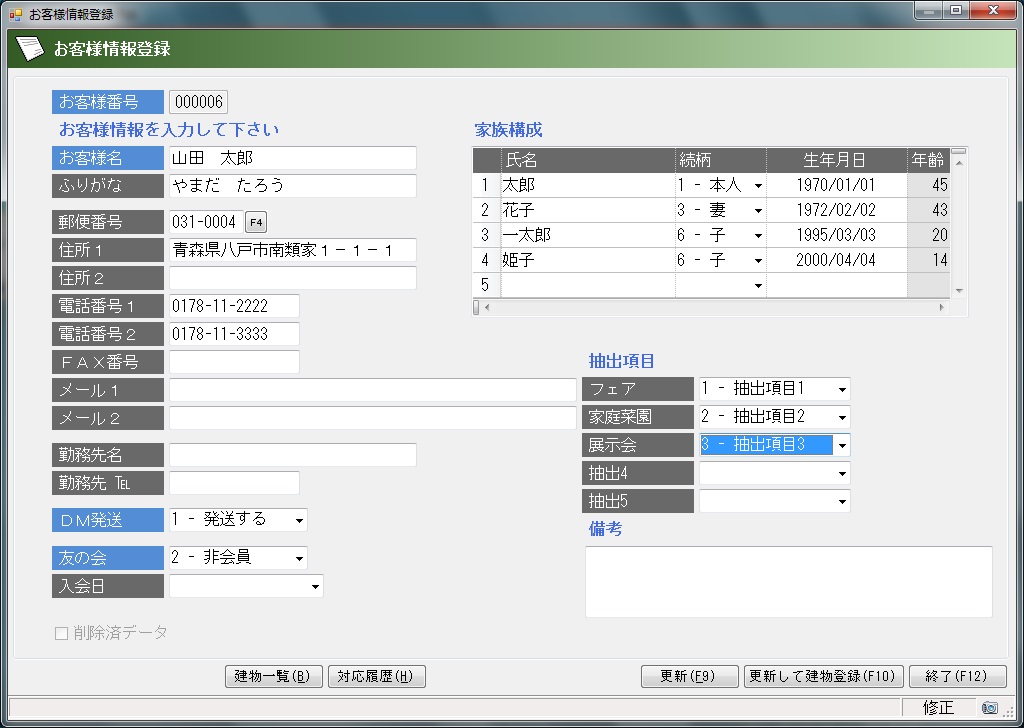
Task: Expand the フェア extraction dropdown
Action: [842, 389]
